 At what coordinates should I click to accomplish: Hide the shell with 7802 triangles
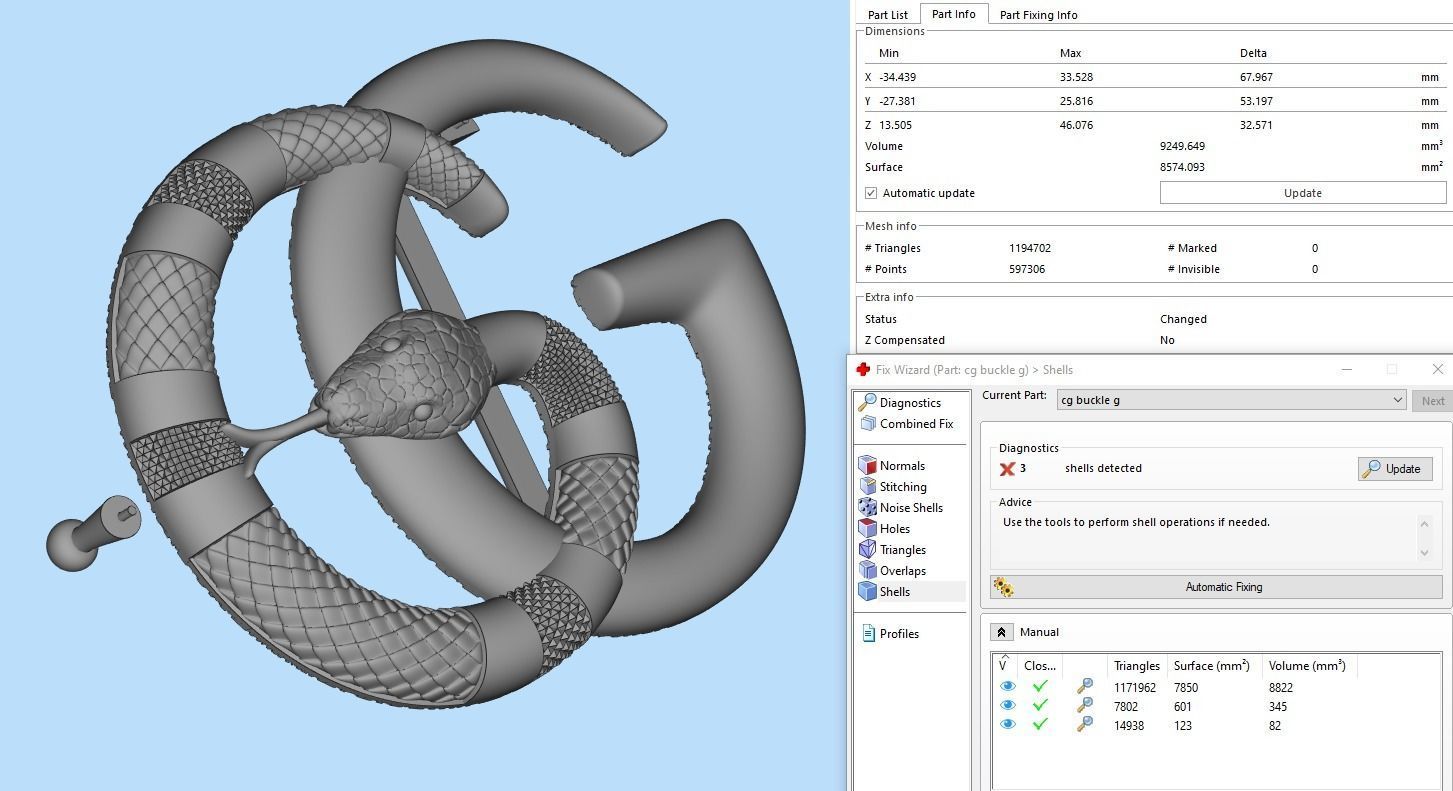pyautogui.click(x=1007, y=706)
